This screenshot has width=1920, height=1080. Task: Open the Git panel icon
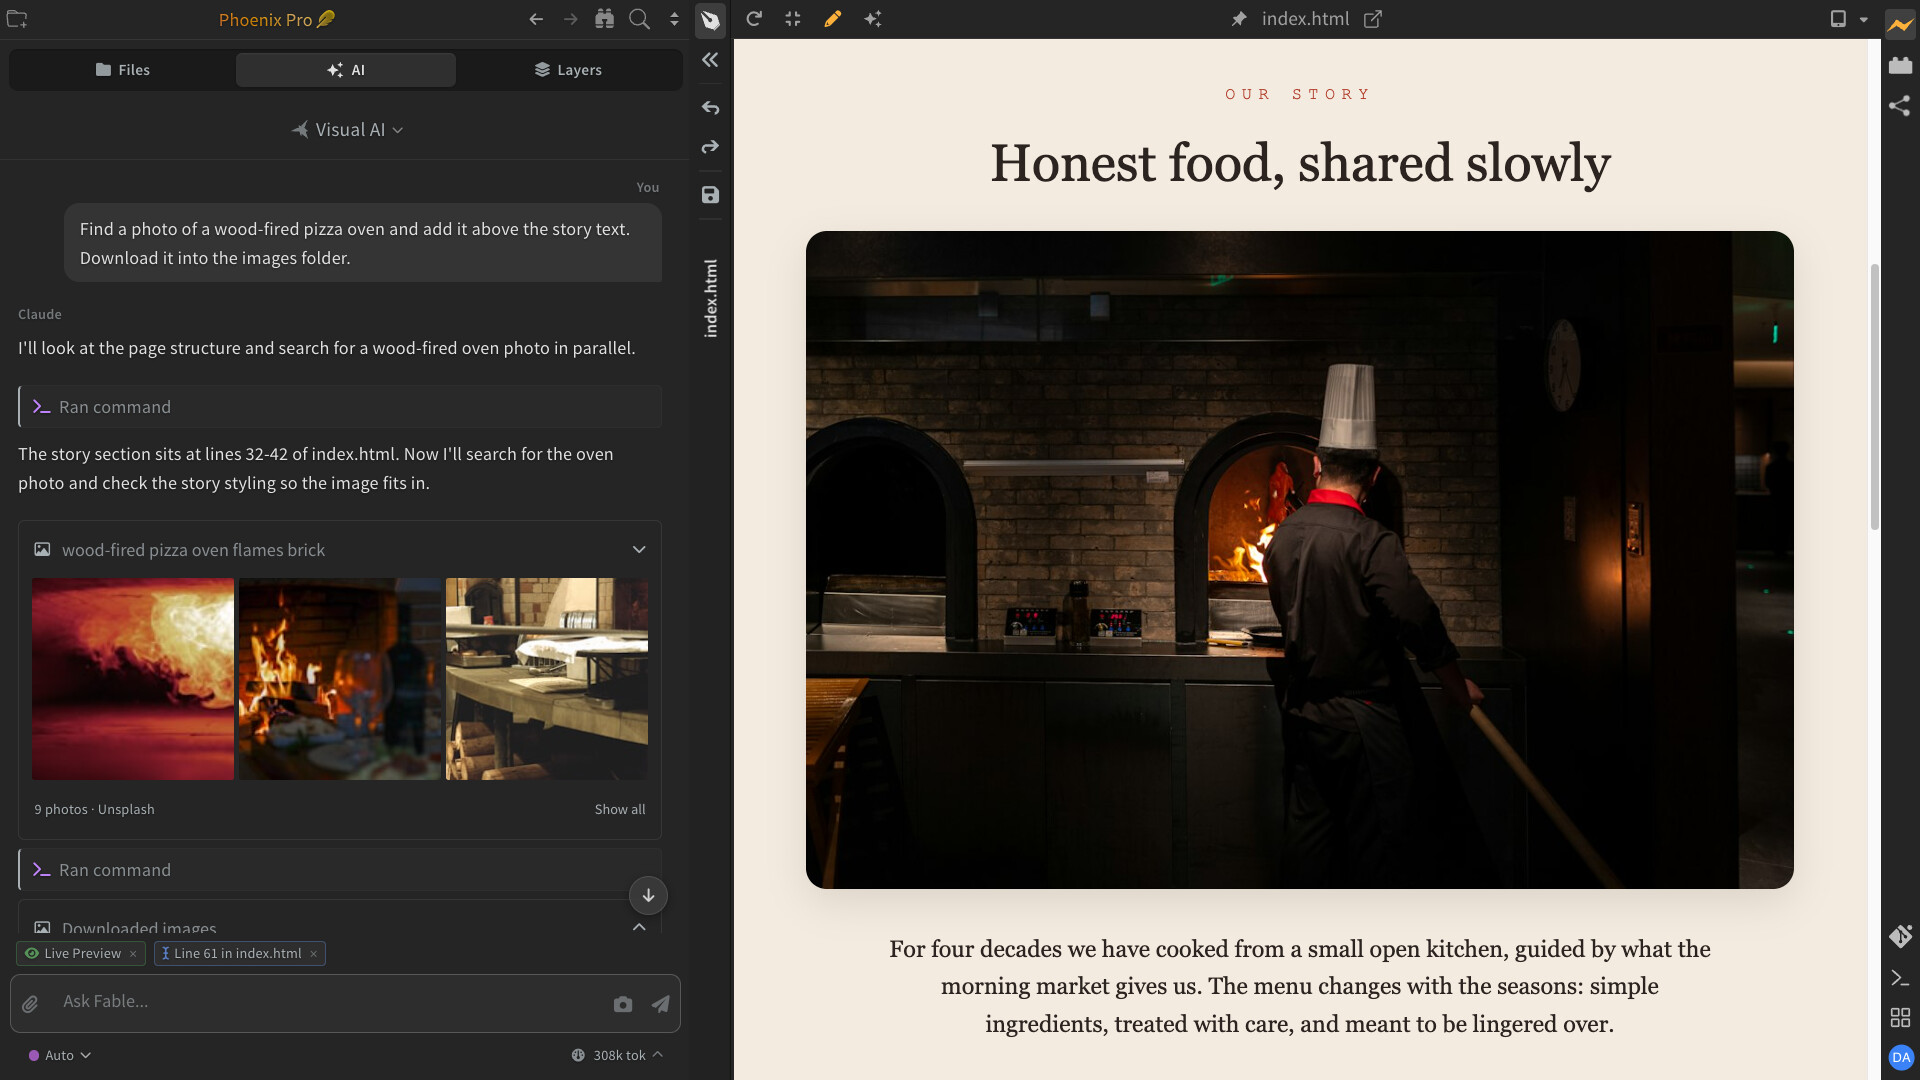pyautogui.click(x=1901, y=936)
